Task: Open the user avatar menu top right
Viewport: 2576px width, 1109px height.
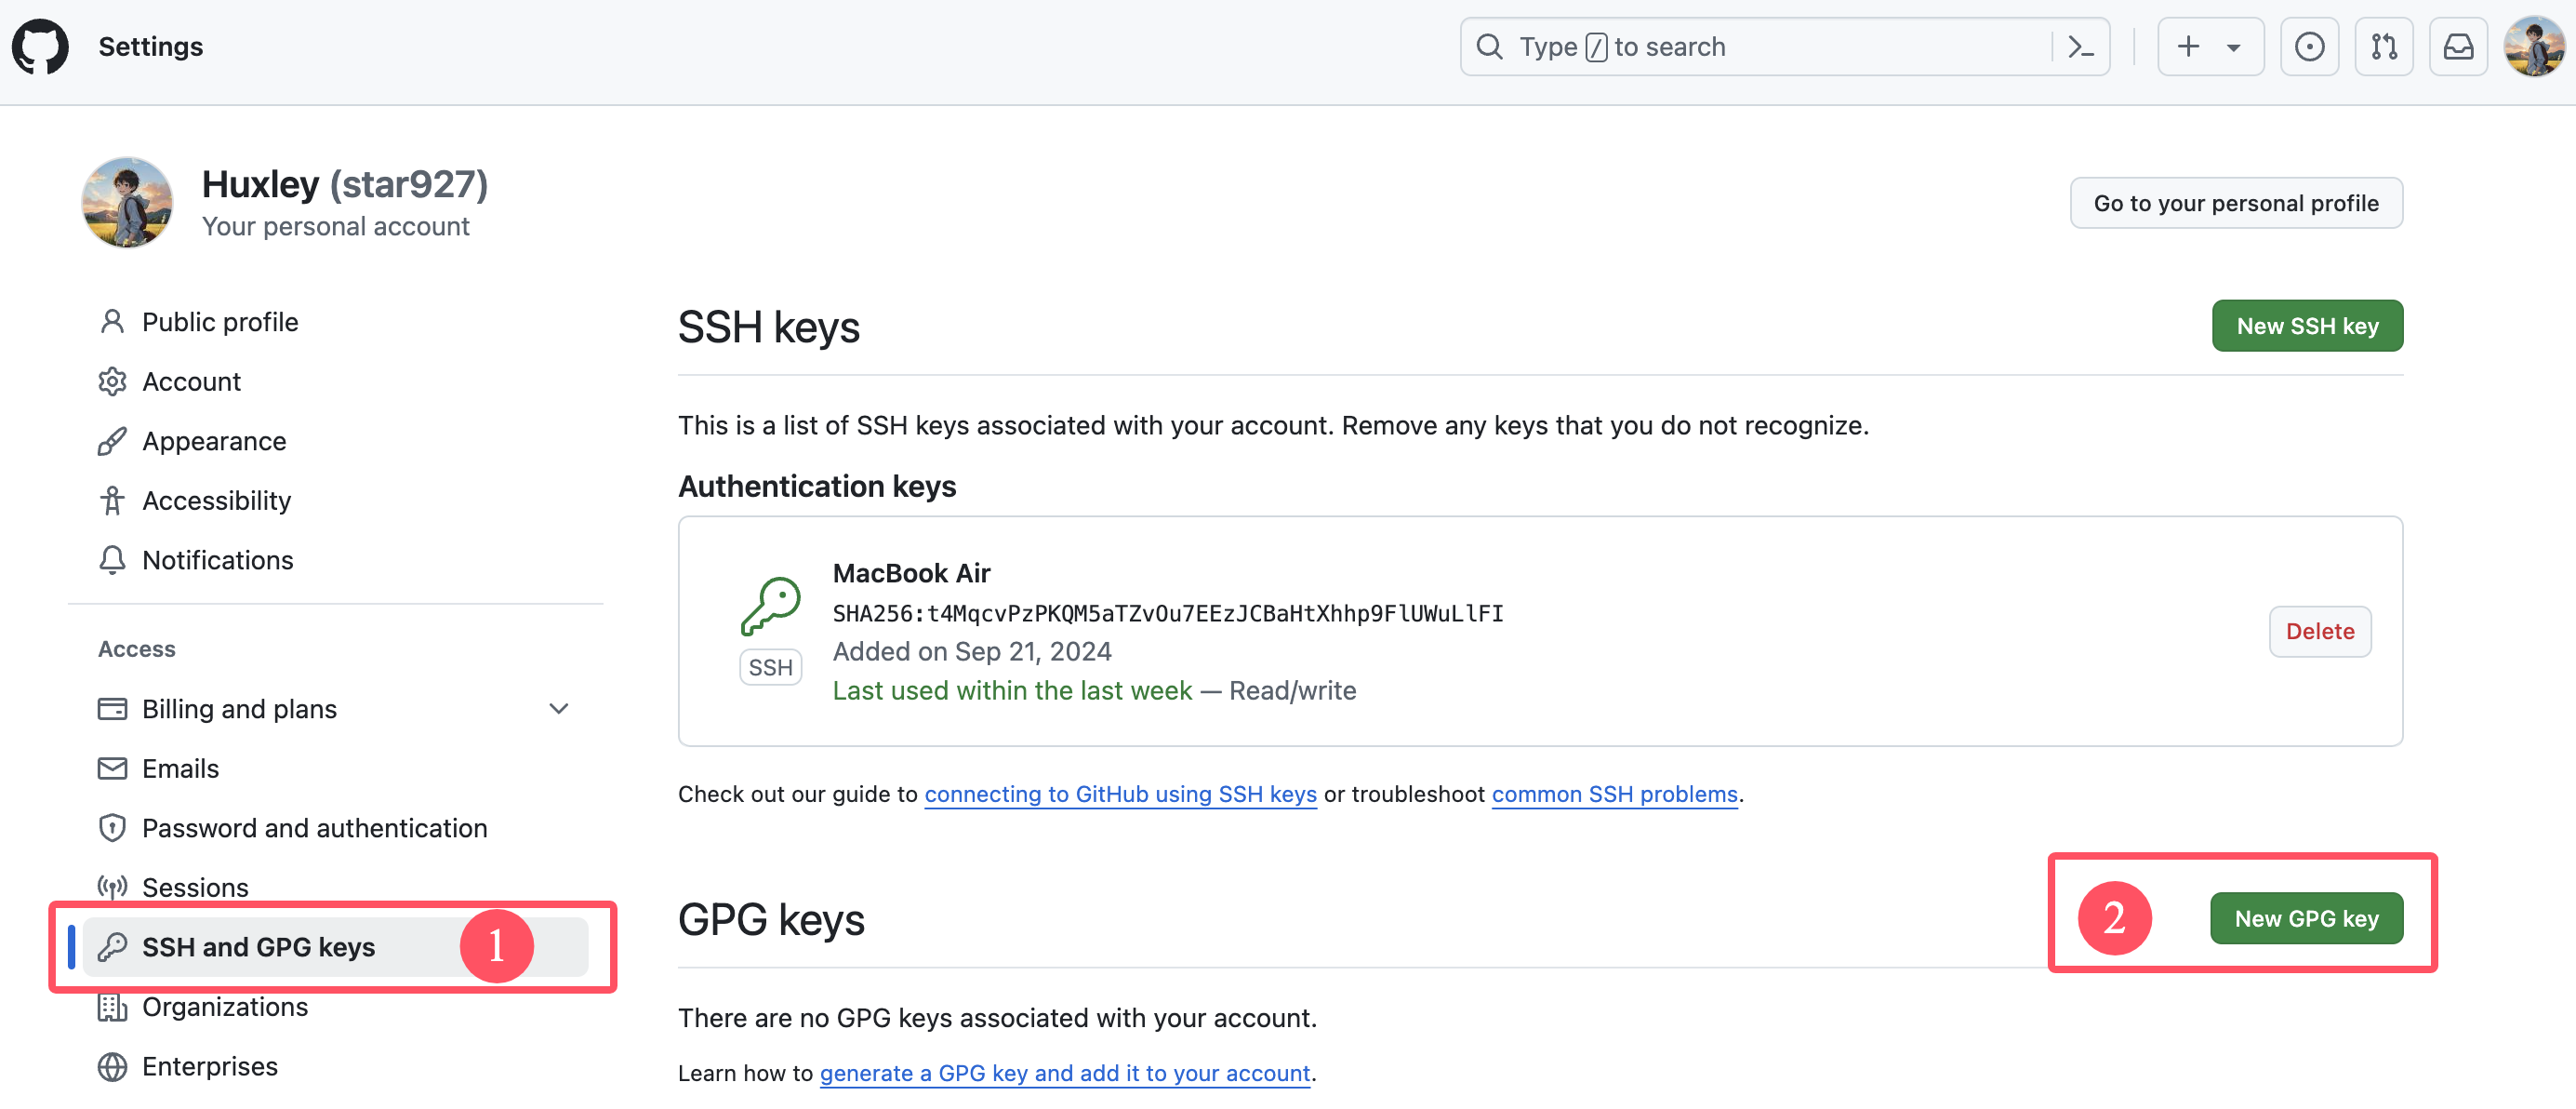Action: click(2534, 46)
